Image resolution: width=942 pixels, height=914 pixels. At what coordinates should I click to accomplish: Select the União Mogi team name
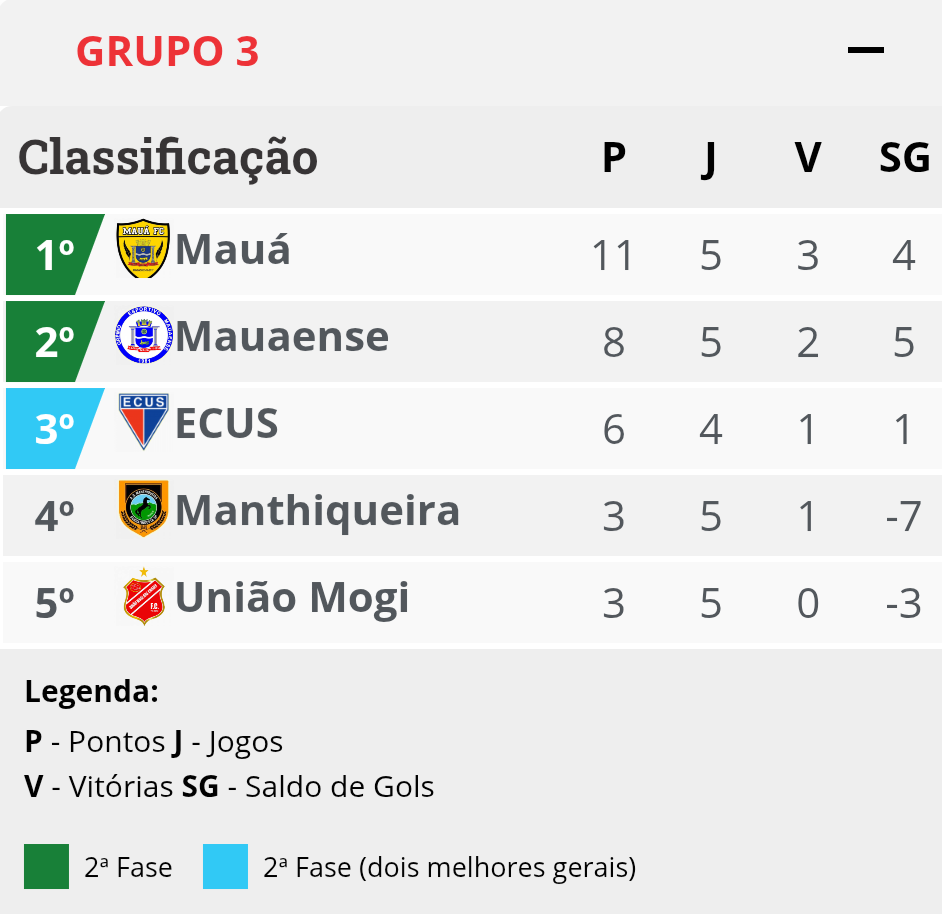(x=292, y=598)
